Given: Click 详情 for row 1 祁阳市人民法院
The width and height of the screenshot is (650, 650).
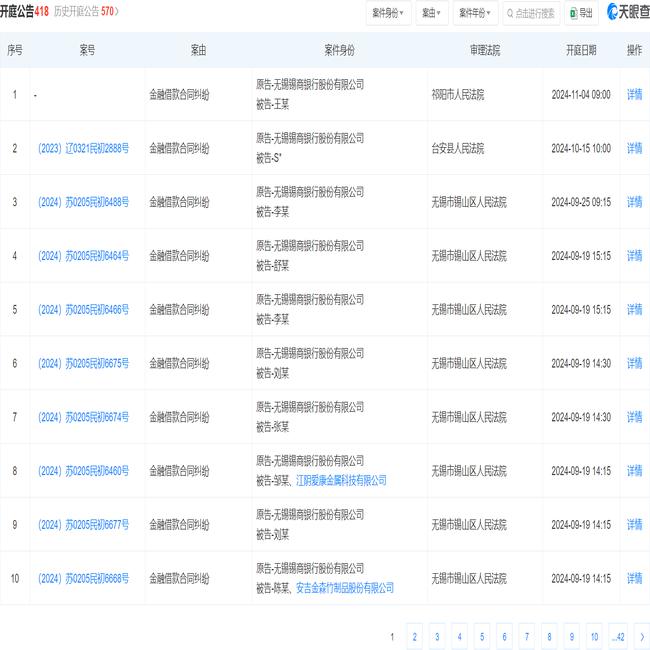Looking at the screenshot, I should click(x=634, y=95).
